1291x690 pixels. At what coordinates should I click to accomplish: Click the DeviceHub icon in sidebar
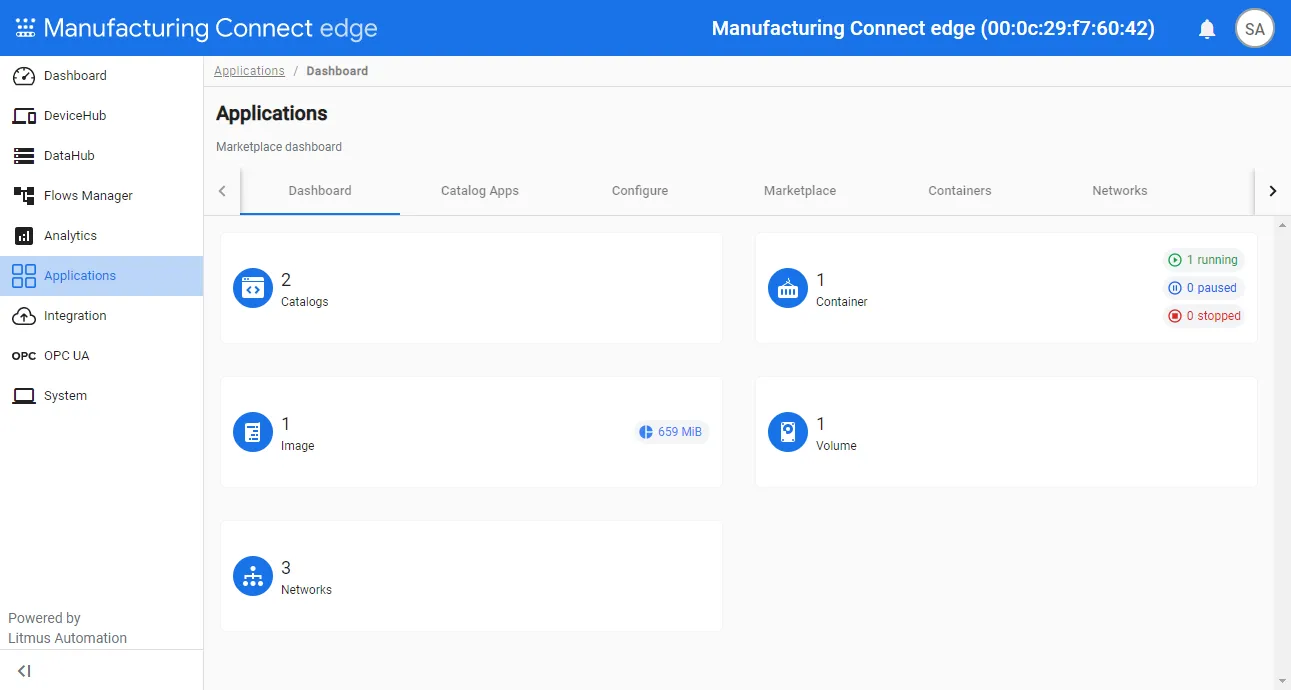pos(24,116)
